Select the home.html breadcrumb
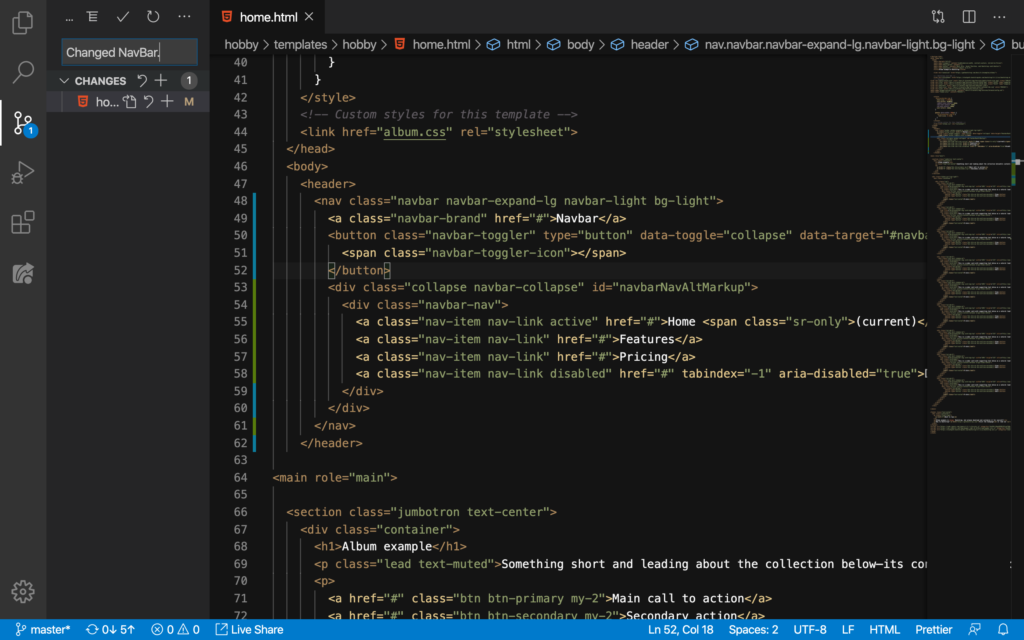 pyautogui.click(x=441, y=44)
